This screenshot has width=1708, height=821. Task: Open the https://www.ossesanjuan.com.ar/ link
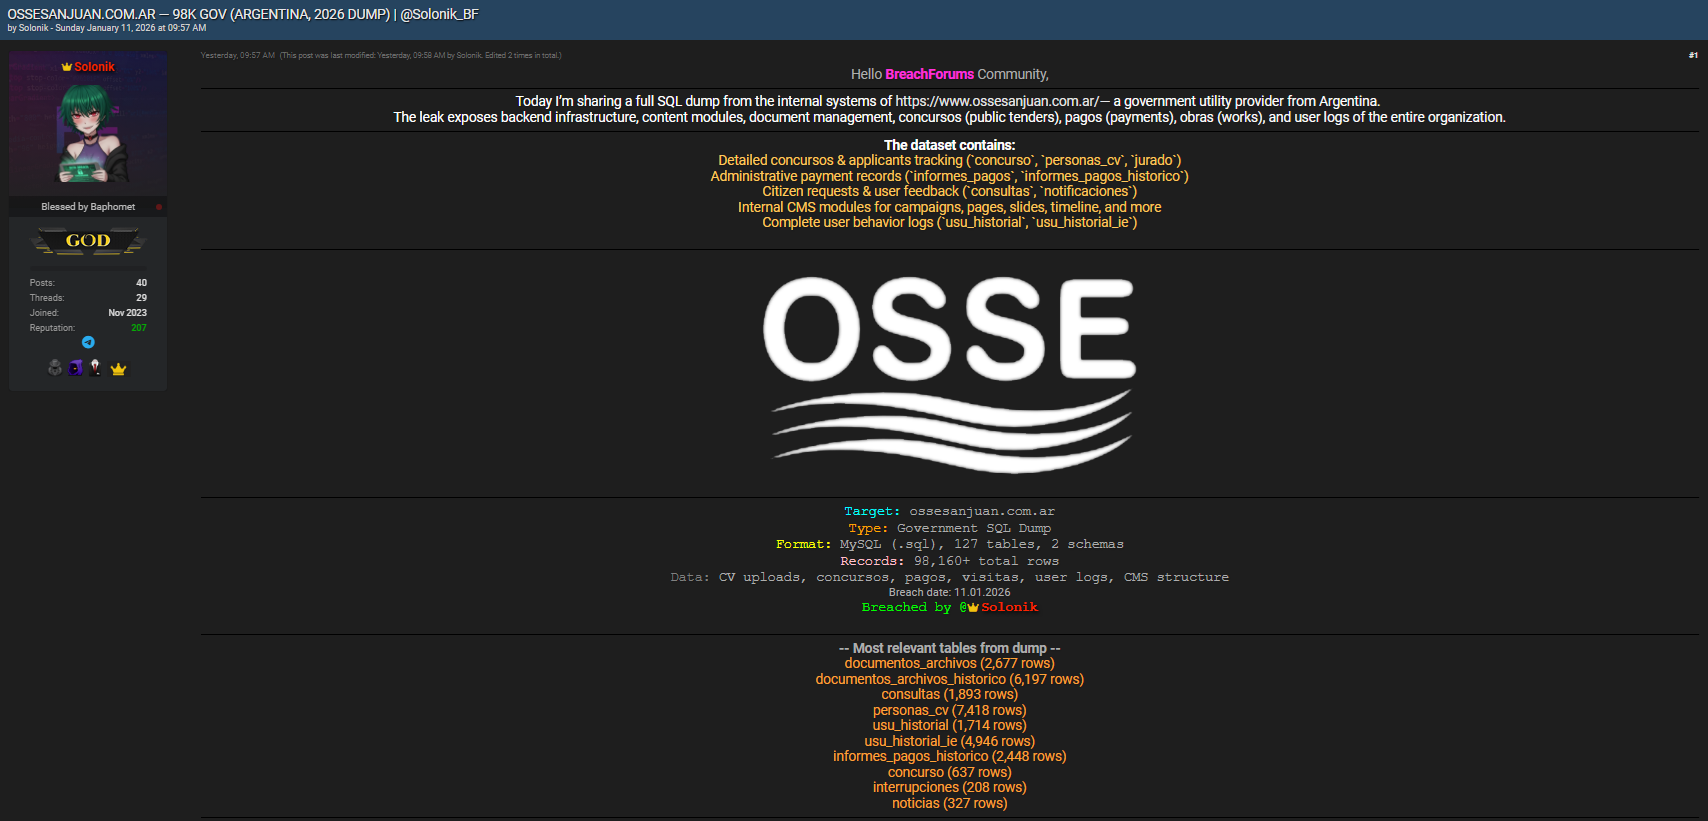pyautogui.click(x=996, y=101)
